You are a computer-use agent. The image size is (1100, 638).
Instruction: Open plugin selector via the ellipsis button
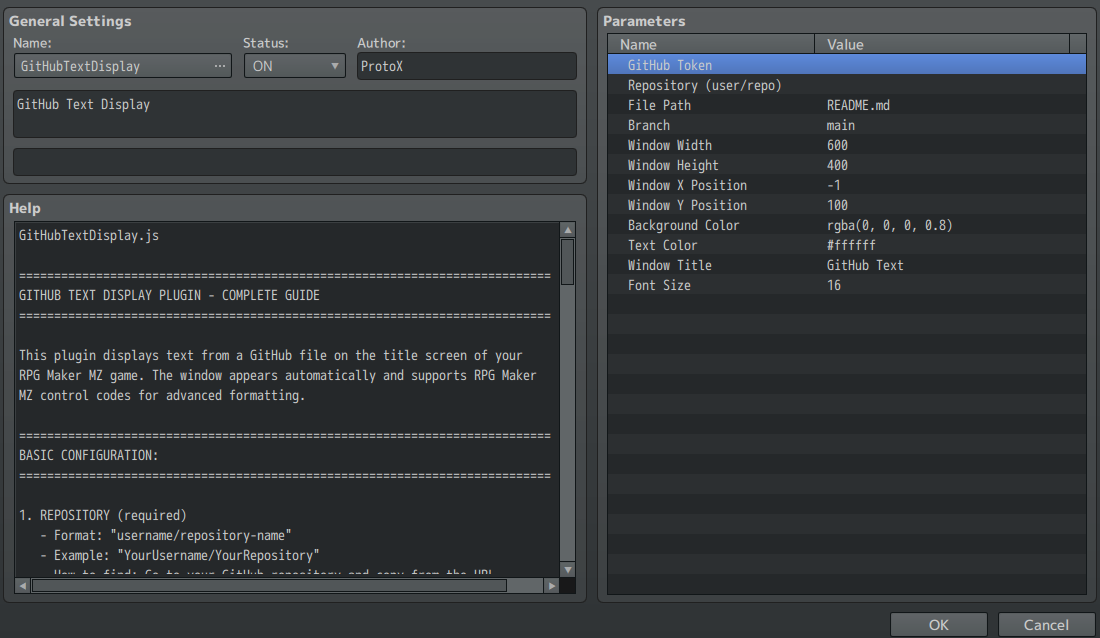(x=220, y=66)
